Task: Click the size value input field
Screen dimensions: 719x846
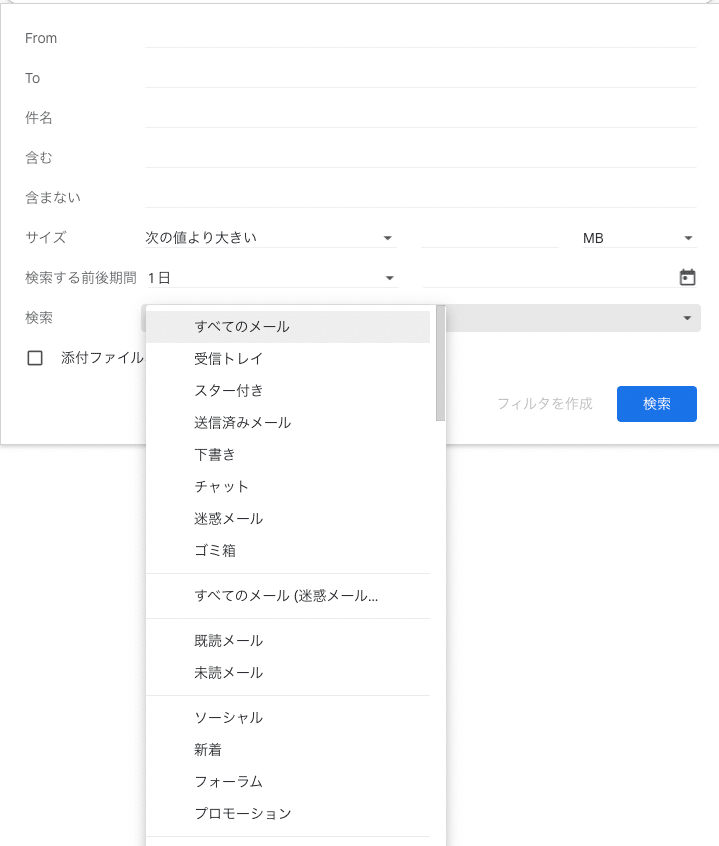Action: point(490,238)
